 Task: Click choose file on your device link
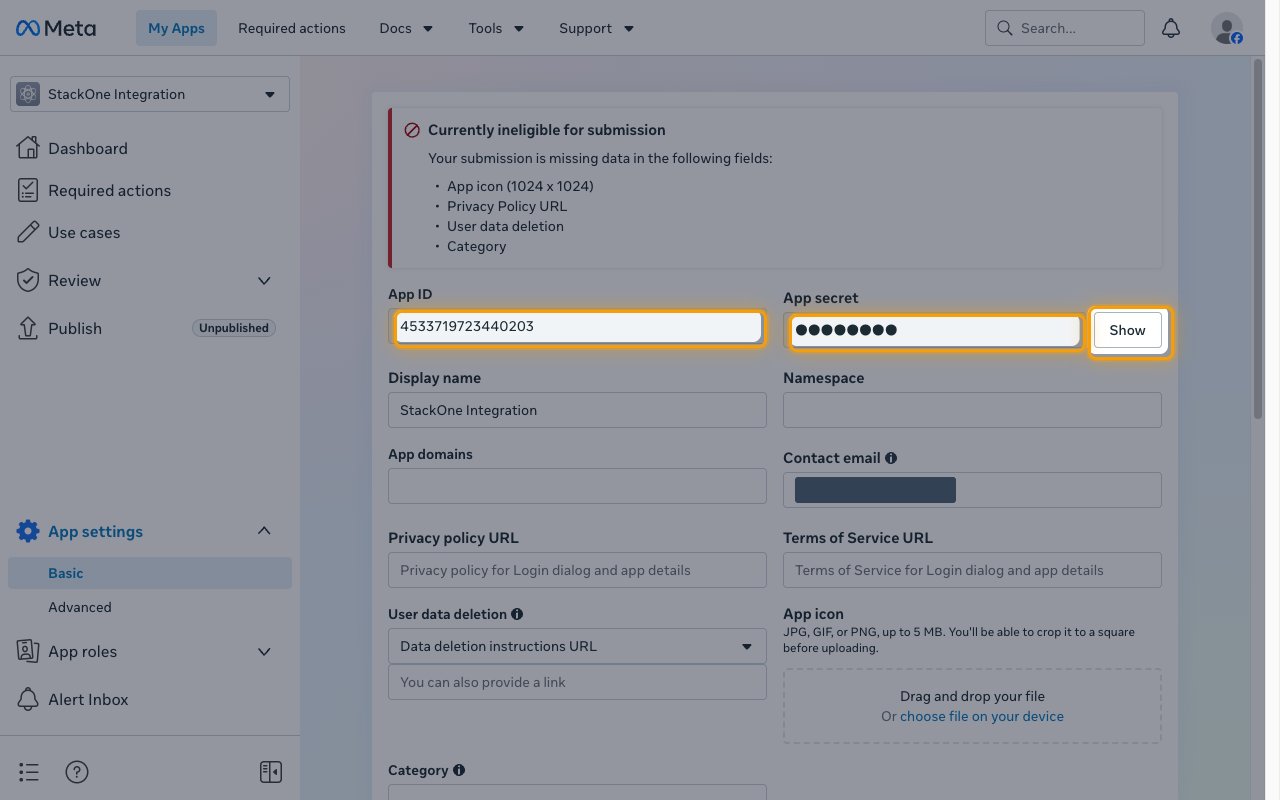point(982,716)
